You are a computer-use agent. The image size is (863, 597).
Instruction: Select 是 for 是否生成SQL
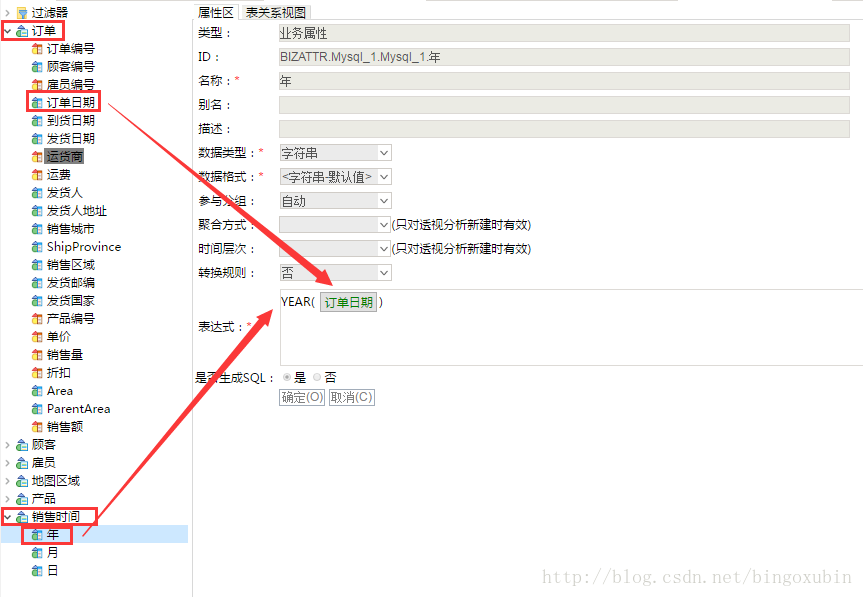(287, 377)
